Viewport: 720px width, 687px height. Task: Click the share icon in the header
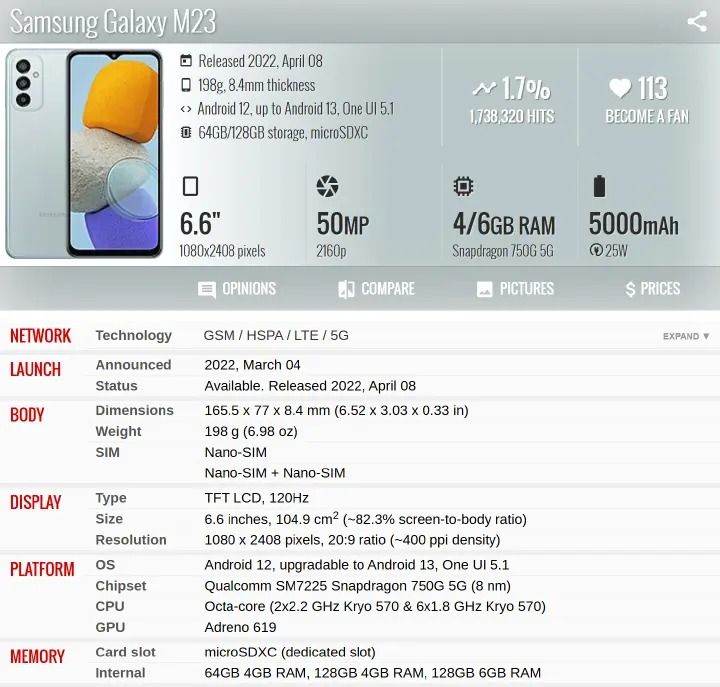[696, 22]
